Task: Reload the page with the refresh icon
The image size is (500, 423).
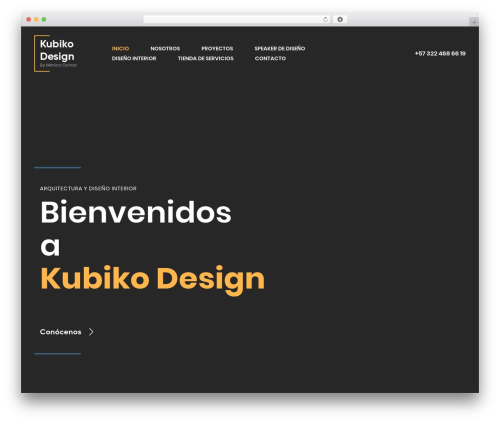Action: click(x=325, y=19)
